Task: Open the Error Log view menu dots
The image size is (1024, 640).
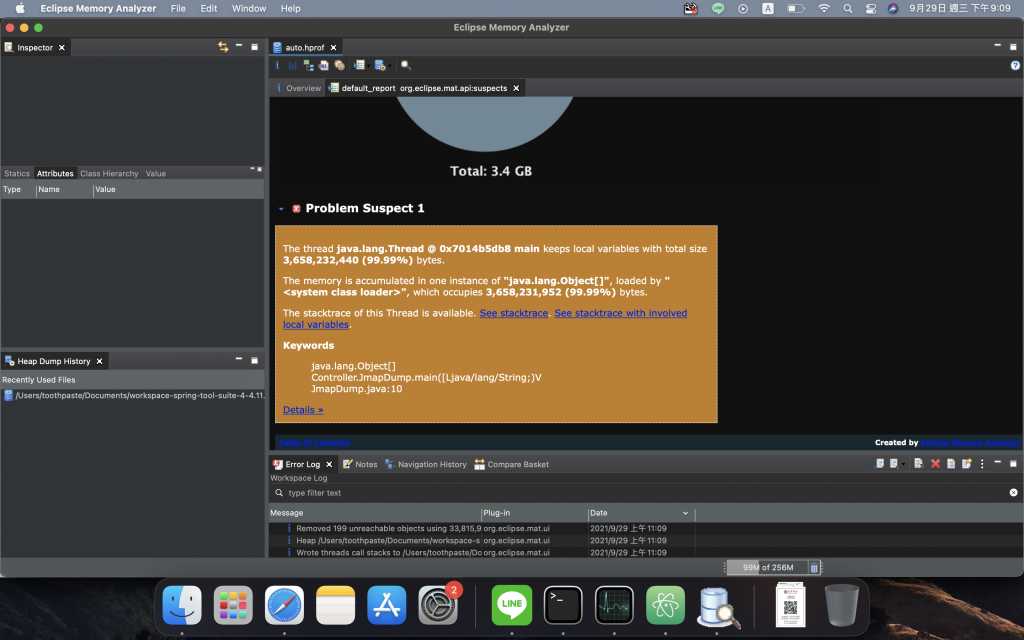Action: point(982,464)
